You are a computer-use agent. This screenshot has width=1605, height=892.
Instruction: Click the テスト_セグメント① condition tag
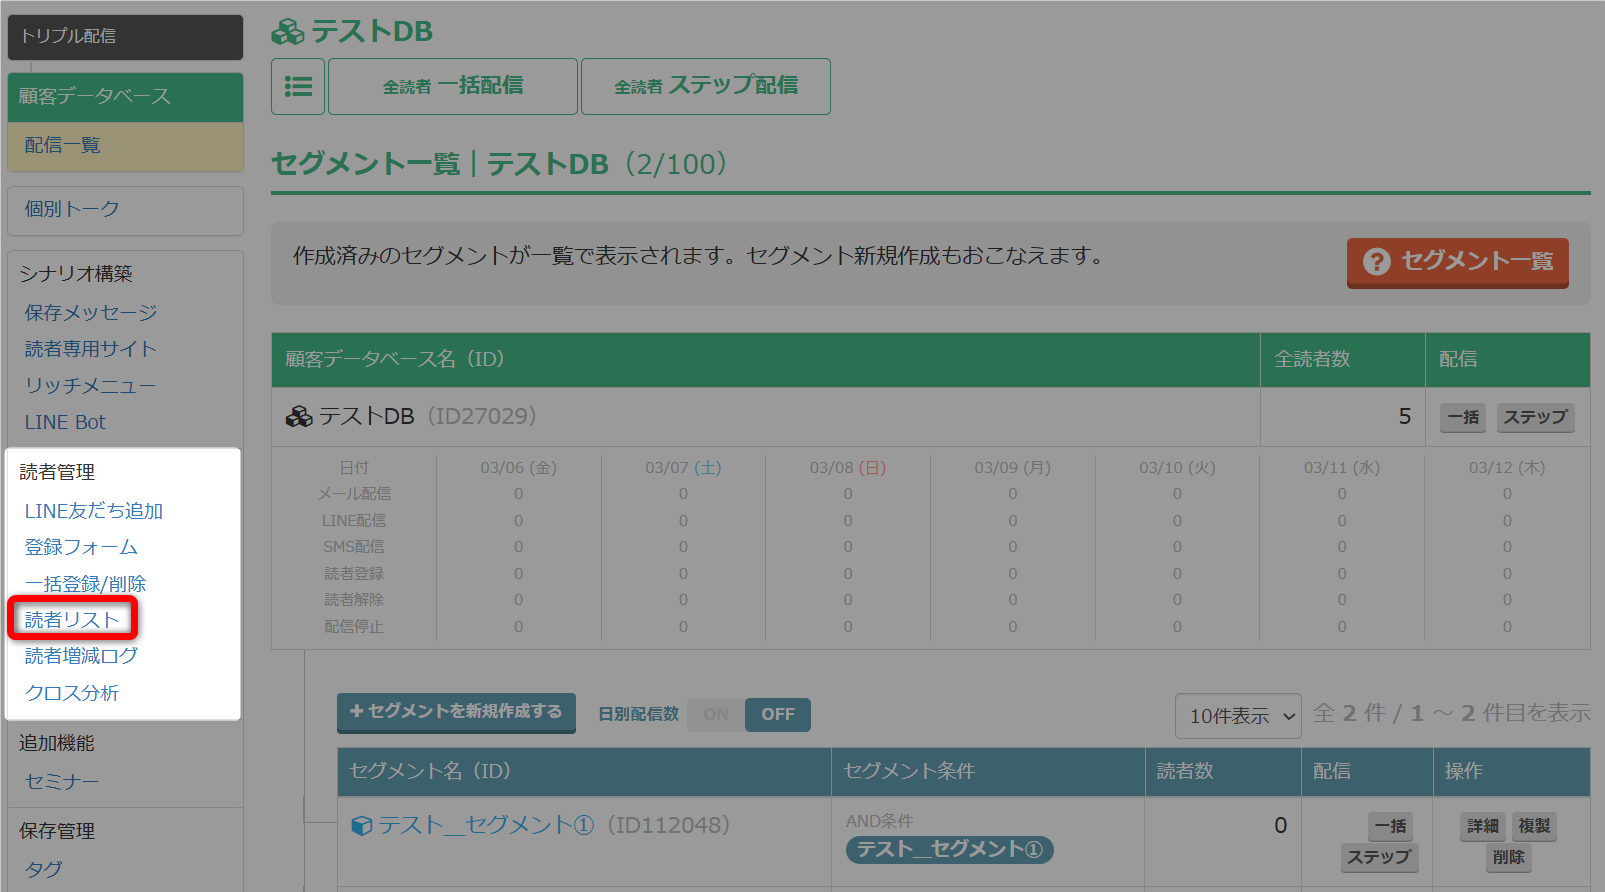point(949,850)
